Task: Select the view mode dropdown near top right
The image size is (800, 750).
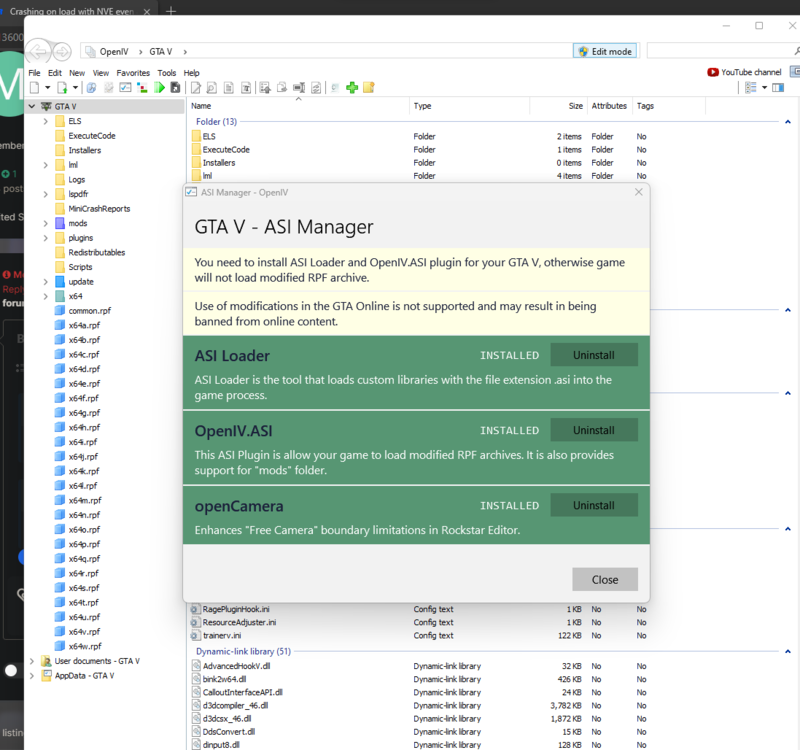Action: click(757, 87)
